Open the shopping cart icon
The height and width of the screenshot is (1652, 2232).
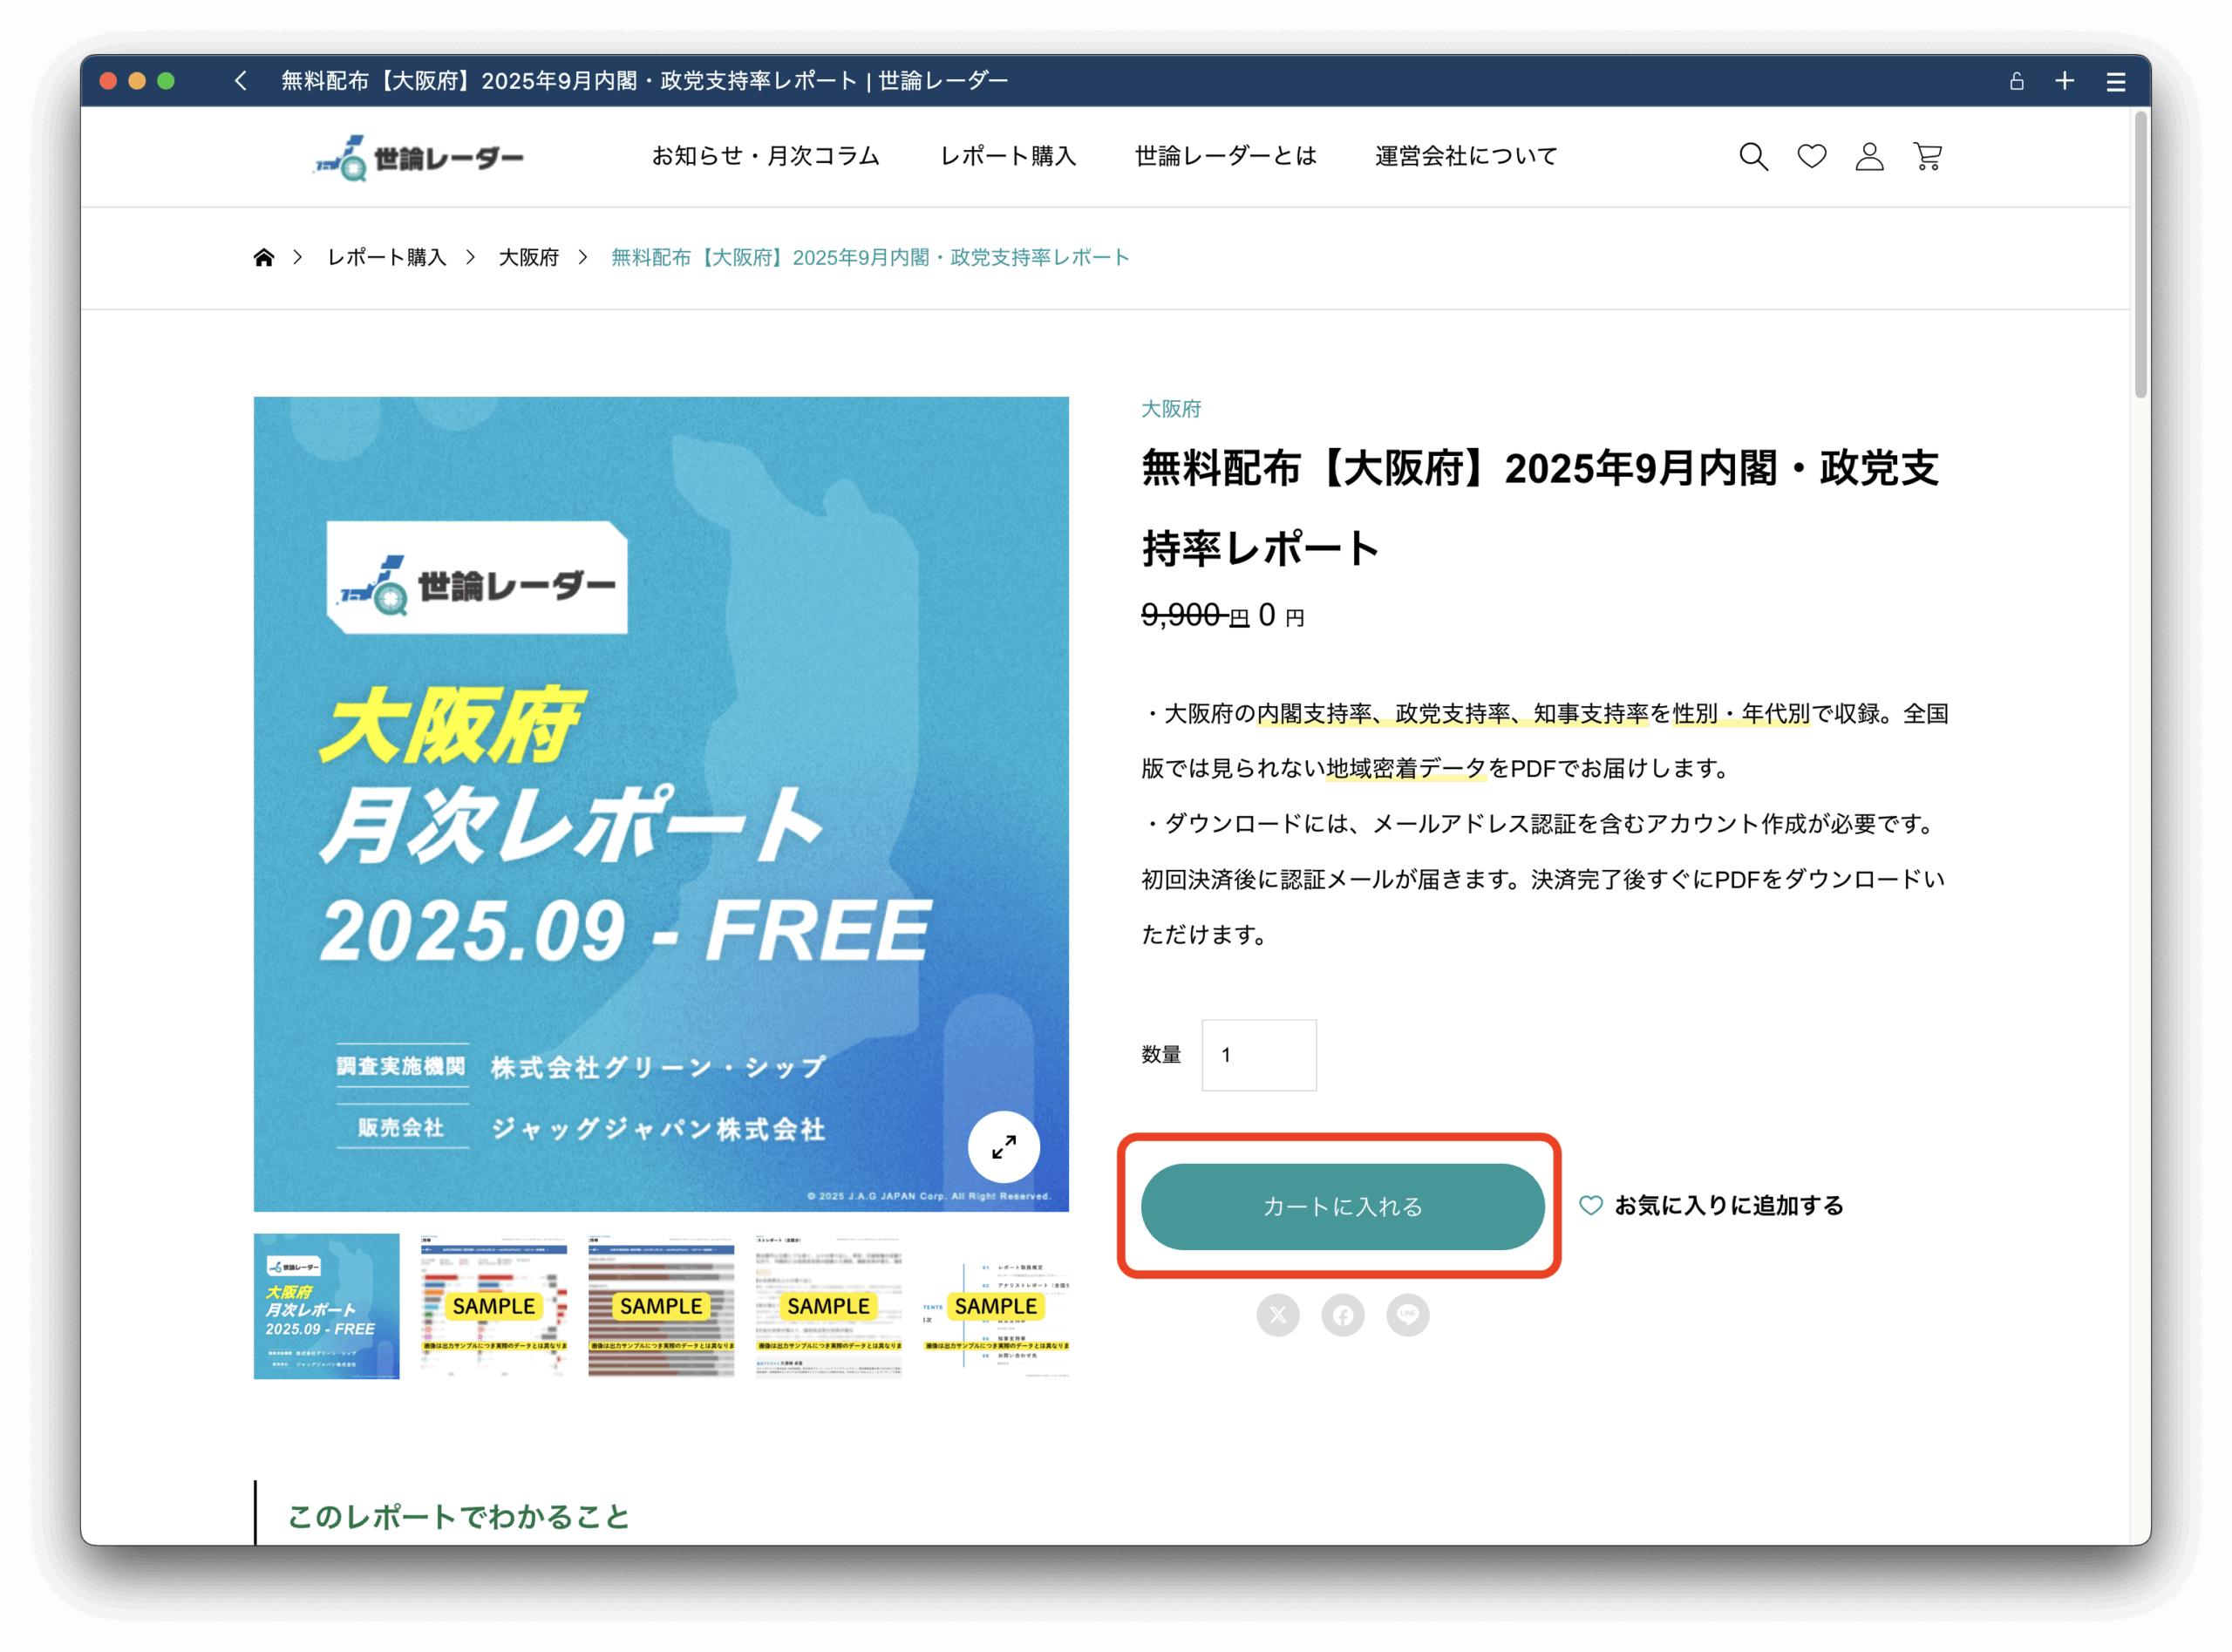point(1927,157)
